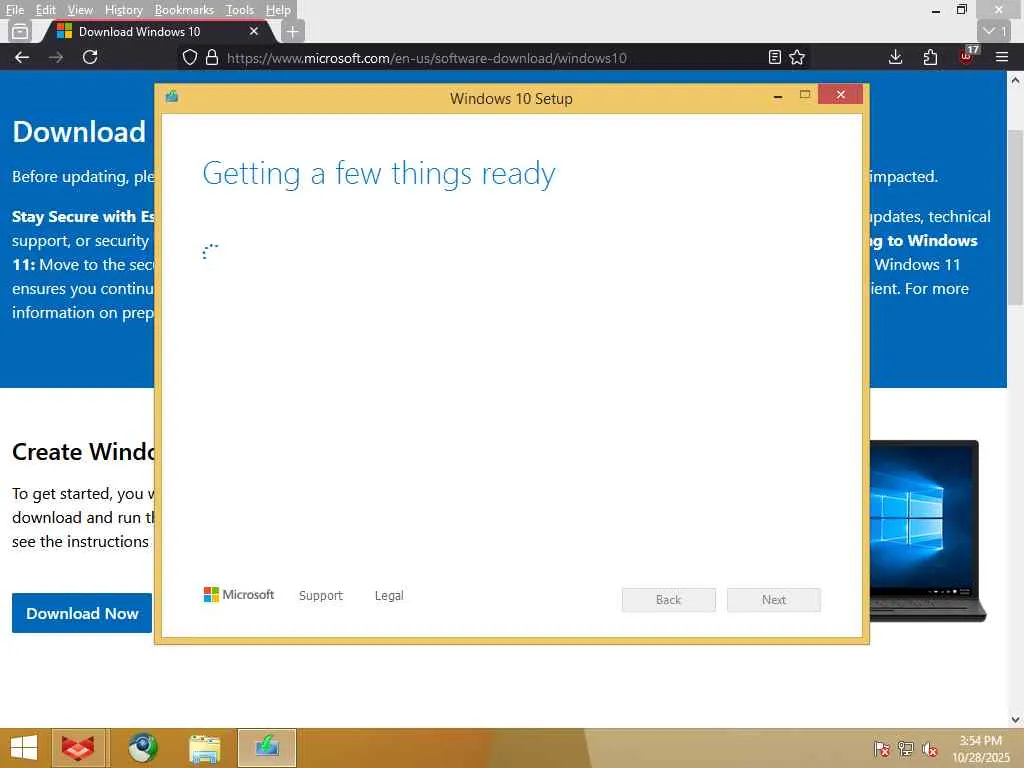This screenshot has width=1024, height=768.
Task: Click the Action Center flag tray icon
Action: point(882,749)
